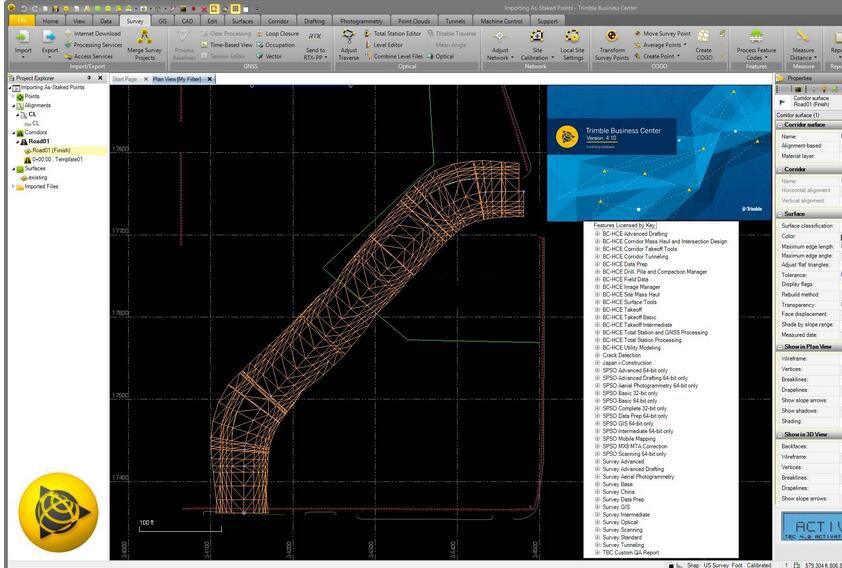The width and height of the screenshot is (842, 568).
Task: Open the File menu tab
Action: pos(22,21)
